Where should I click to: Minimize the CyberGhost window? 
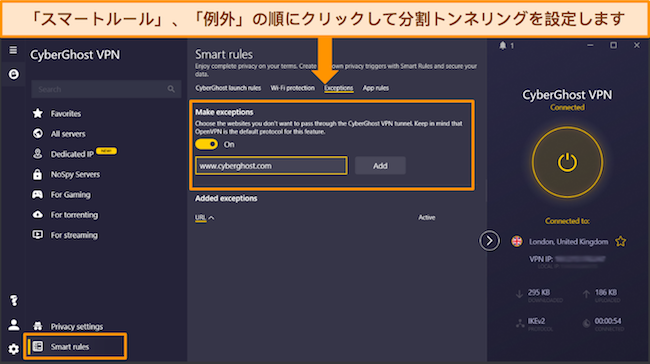(590, 45)
